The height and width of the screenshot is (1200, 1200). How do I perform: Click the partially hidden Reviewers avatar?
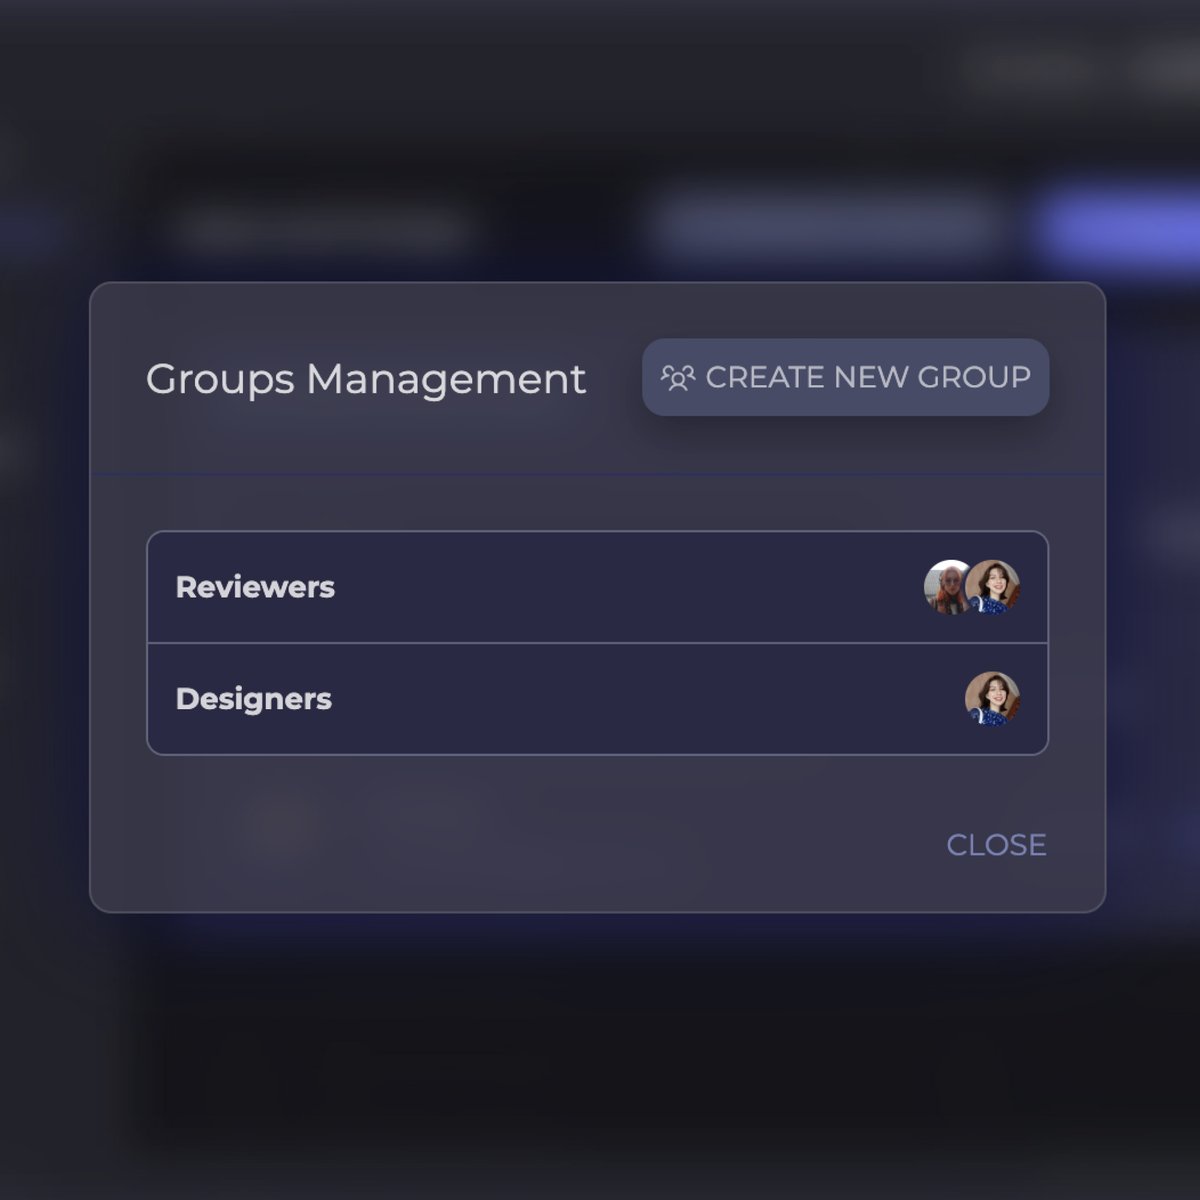coord(943,587)
